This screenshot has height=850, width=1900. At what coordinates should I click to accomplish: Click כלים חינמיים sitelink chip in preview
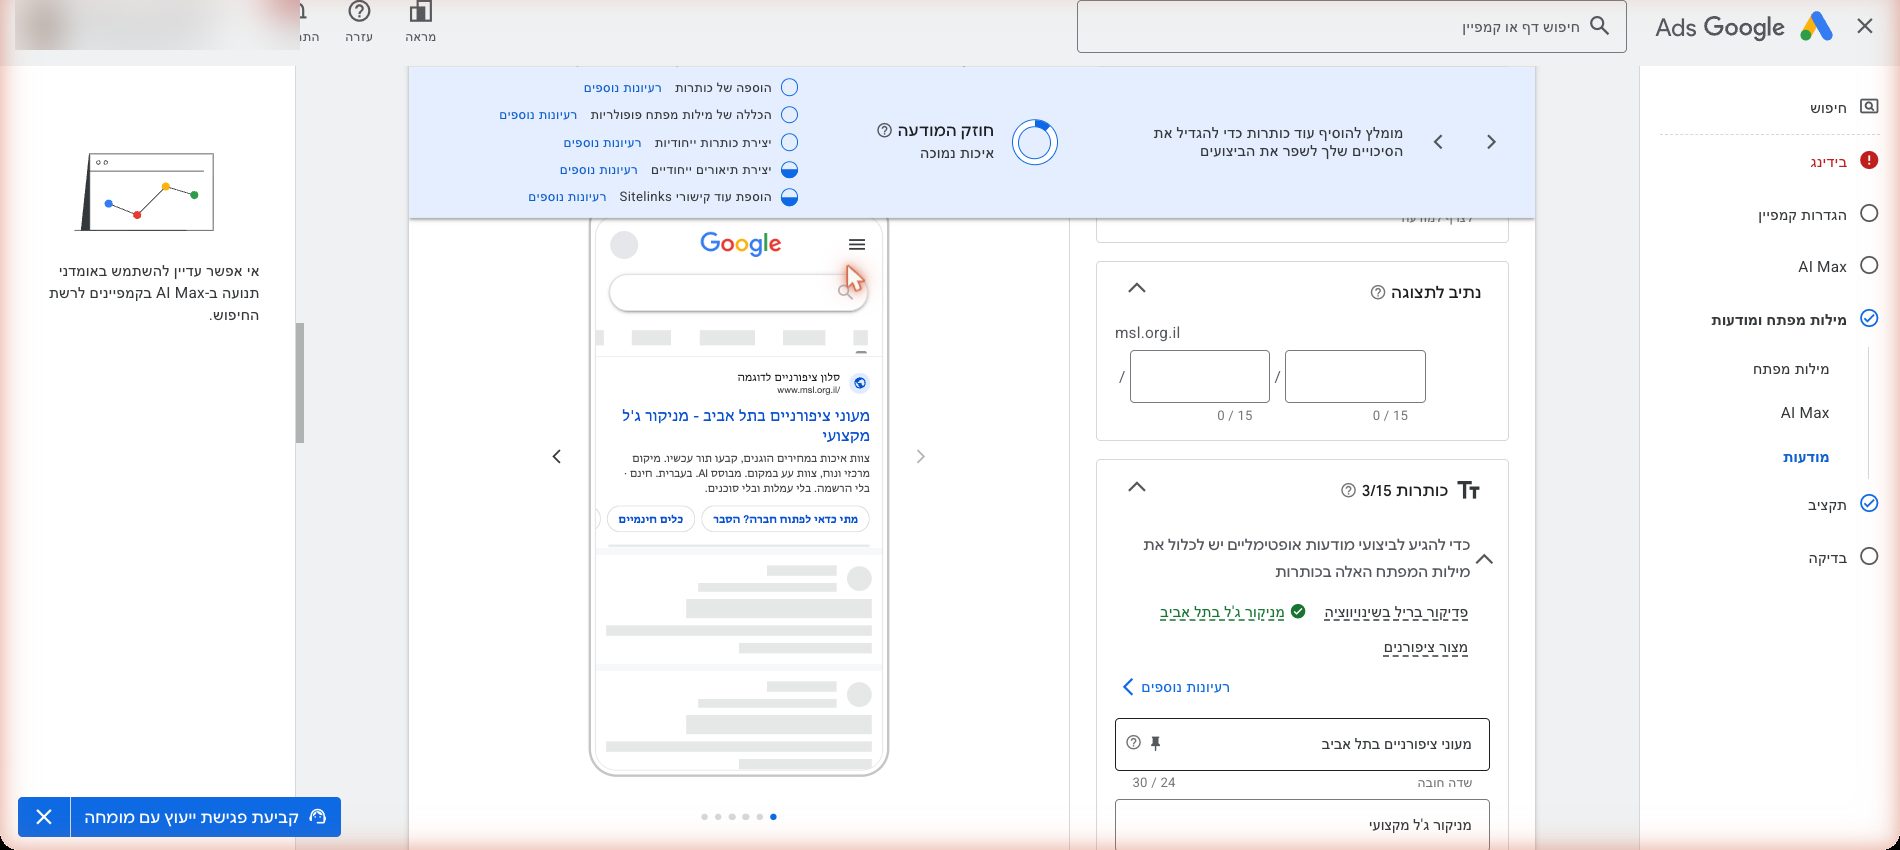[x=650, y=519]
